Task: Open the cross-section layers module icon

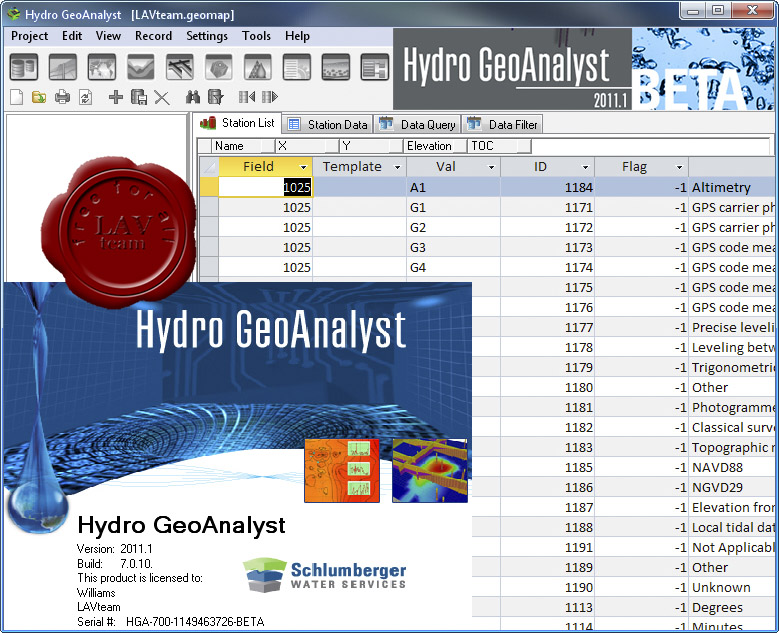Action: (141, 67)
